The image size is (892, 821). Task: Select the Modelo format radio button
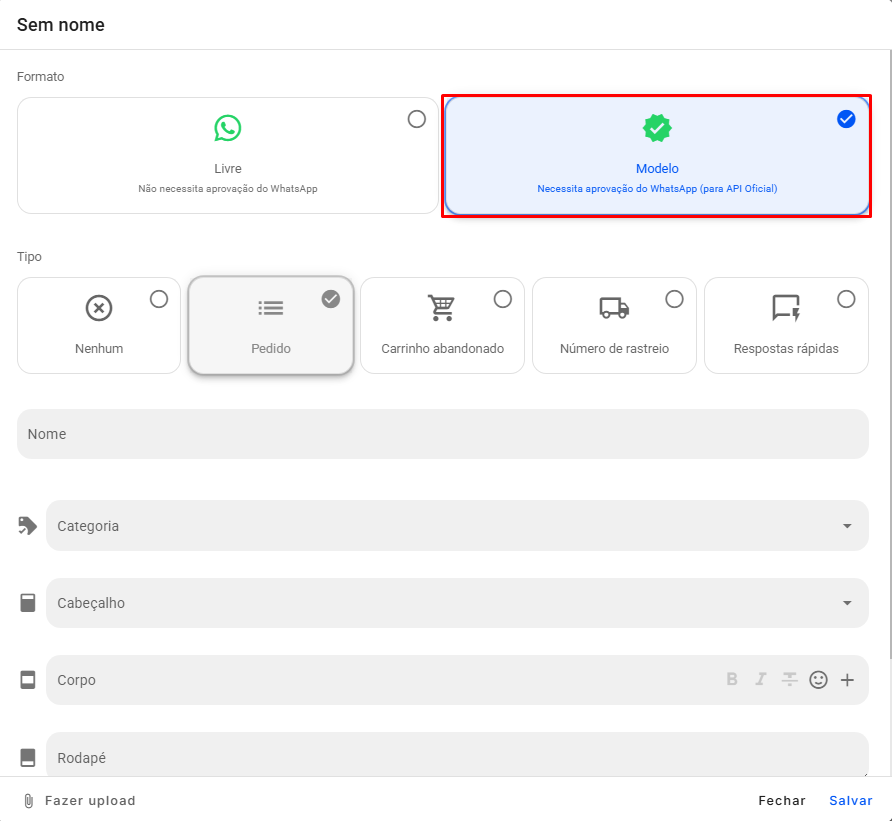click(846, 119)
